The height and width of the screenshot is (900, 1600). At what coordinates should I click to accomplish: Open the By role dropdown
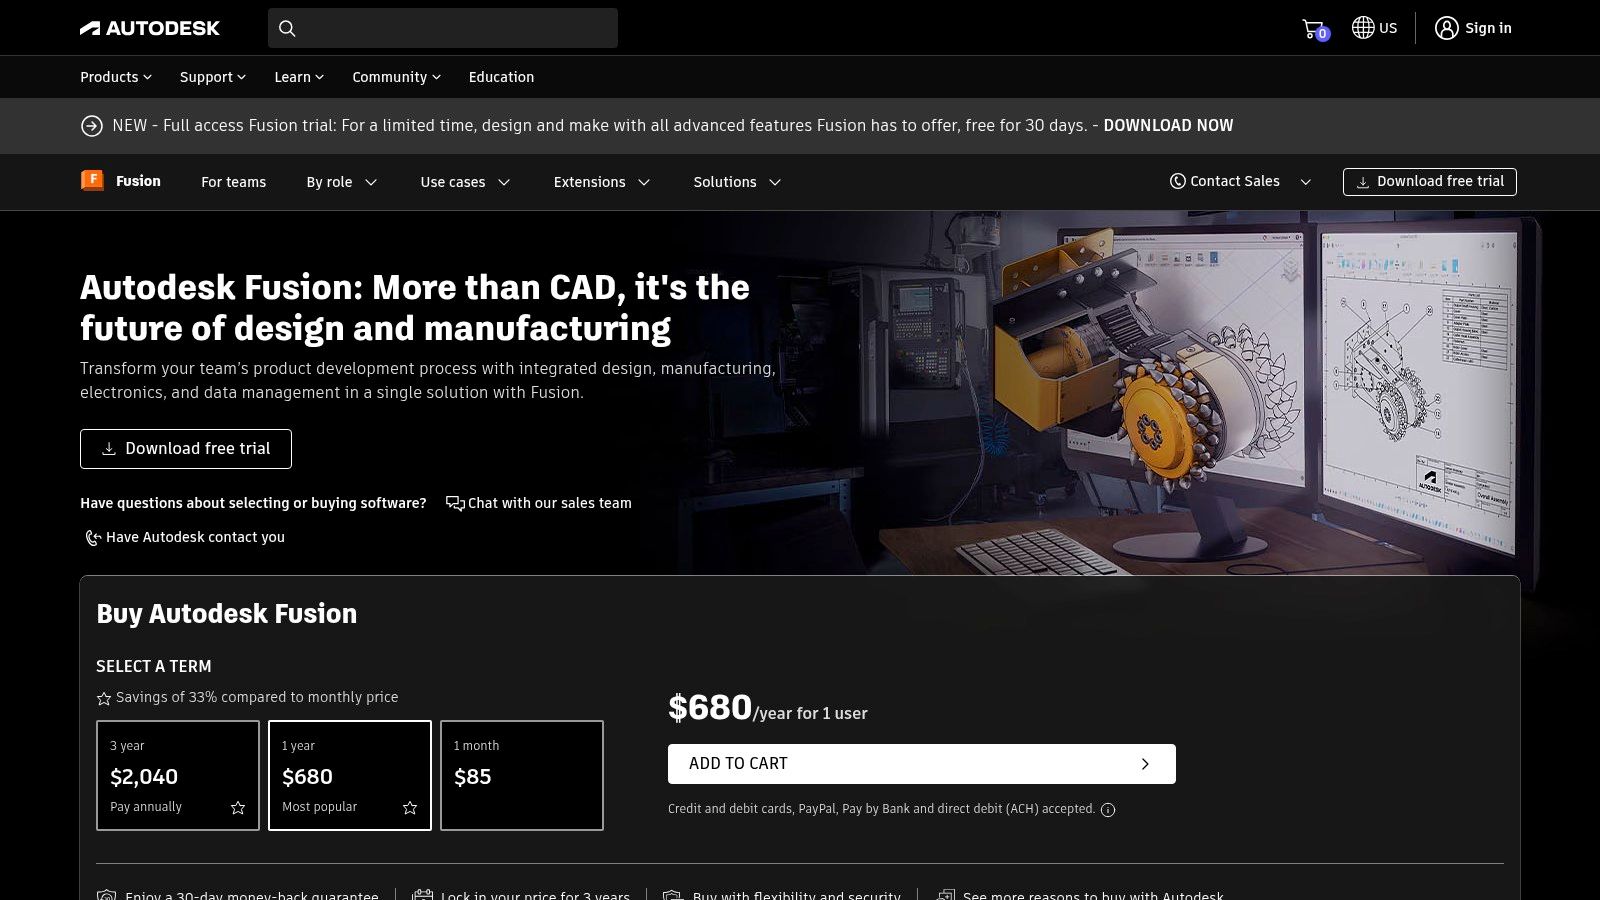[342, 182]
